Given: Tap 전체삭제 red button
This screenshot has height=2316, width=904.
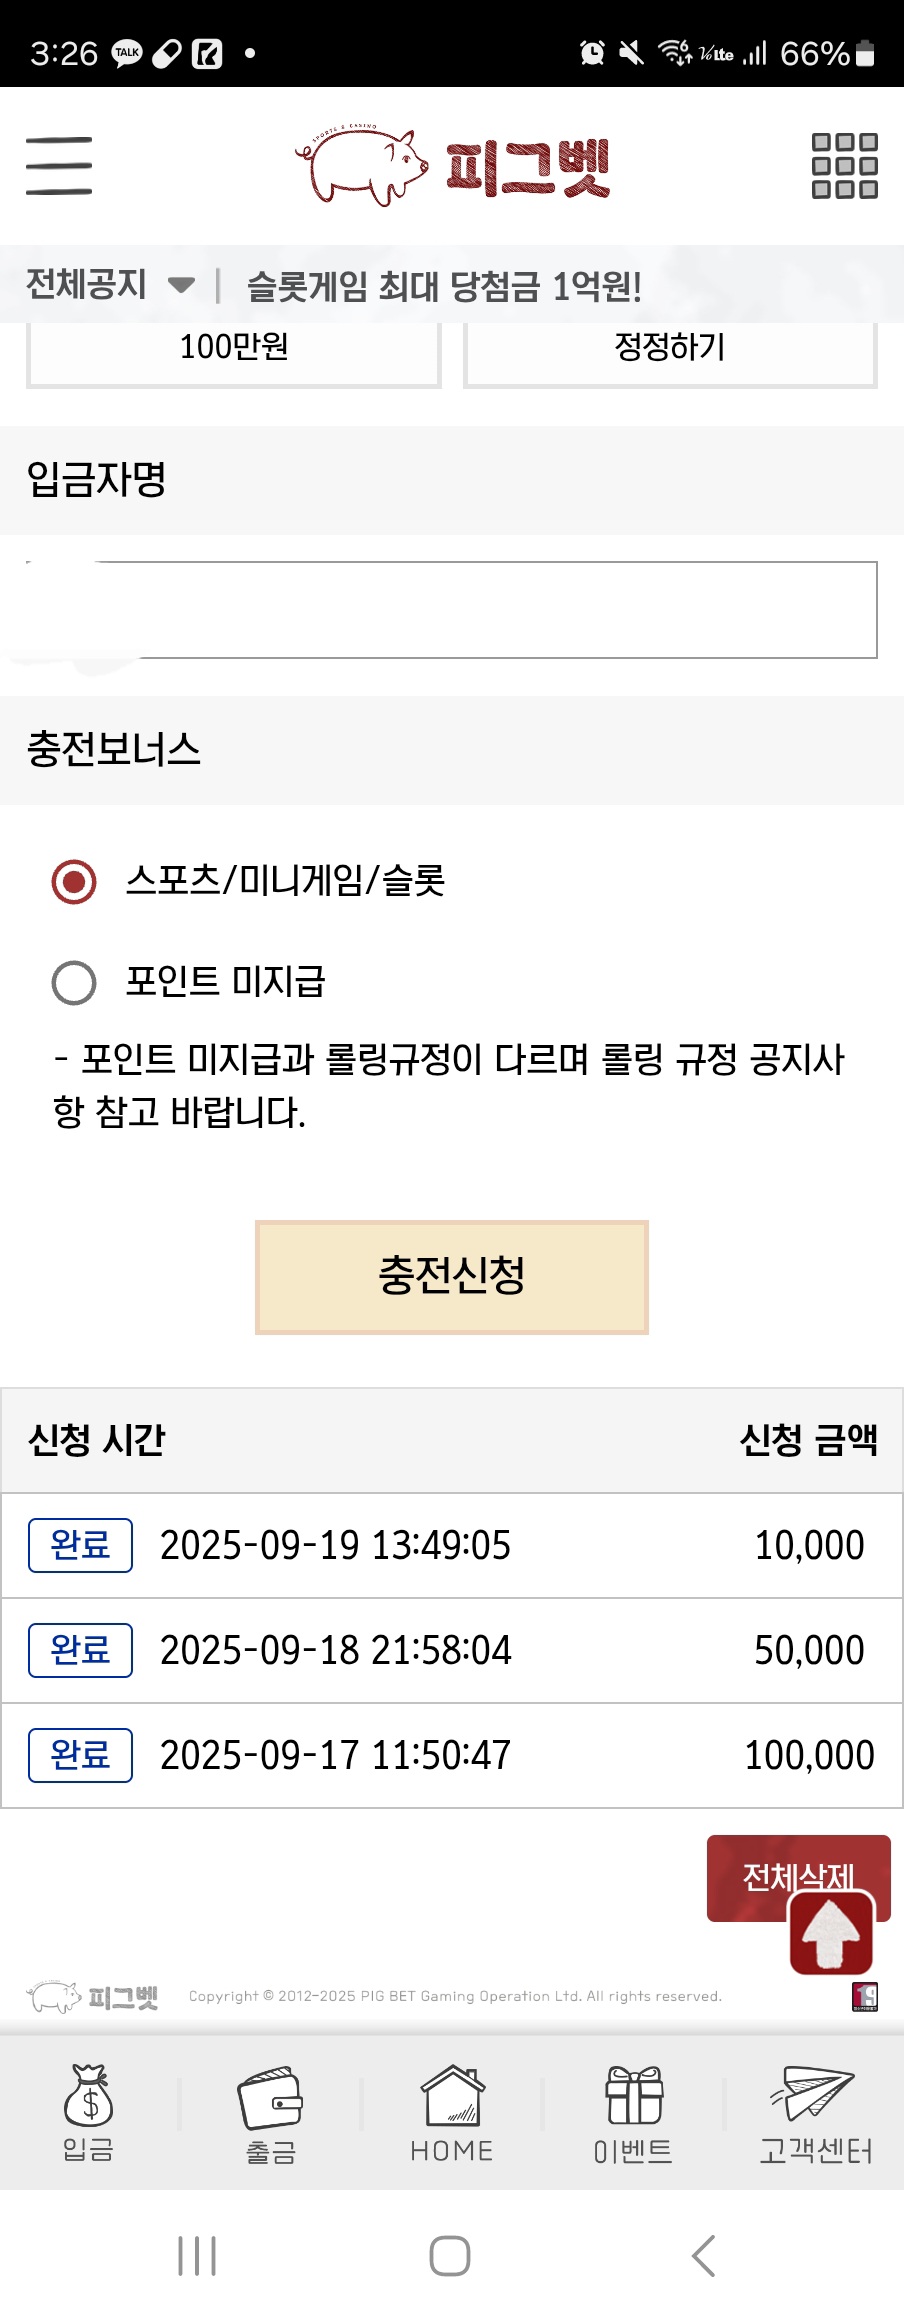Looking at the screenshot, I should coord(798,1877).
